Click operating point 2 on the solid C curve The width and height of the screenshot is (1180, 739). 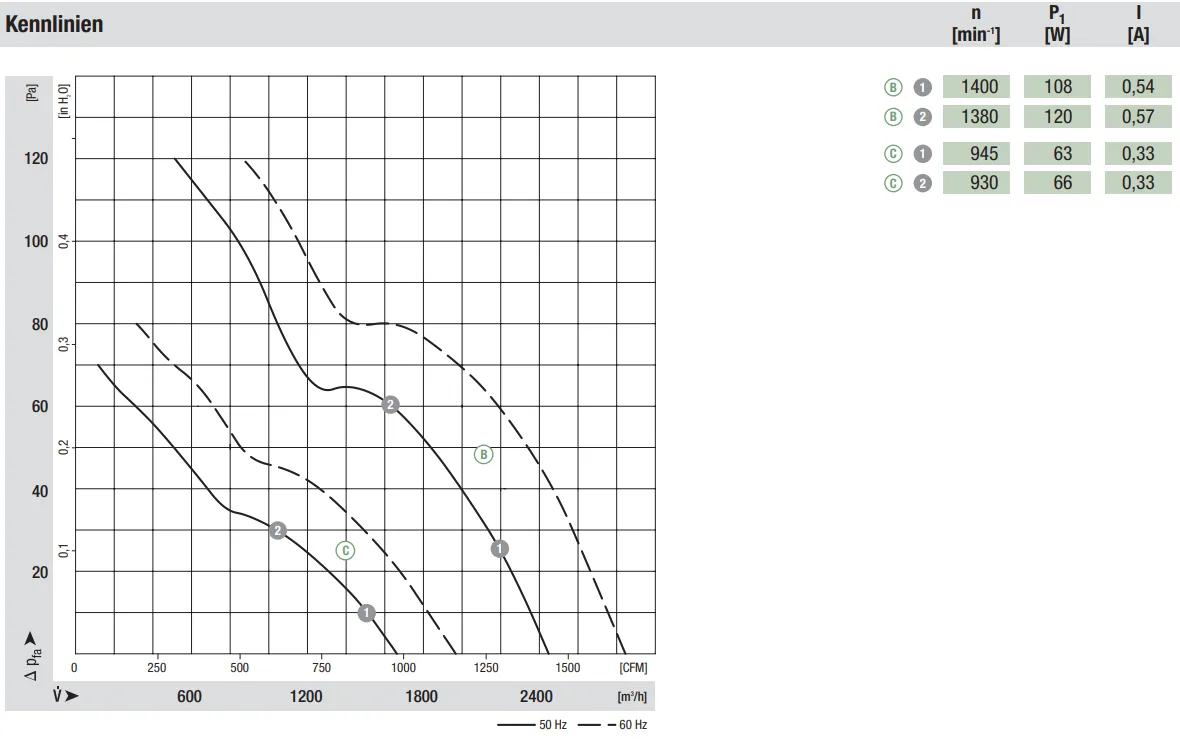(278, 531)
